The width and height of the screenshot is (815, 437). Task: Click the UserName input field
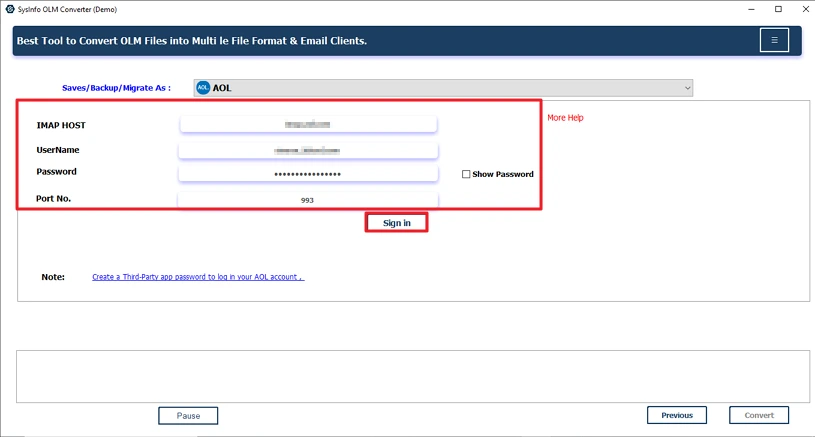pos(308,151)
